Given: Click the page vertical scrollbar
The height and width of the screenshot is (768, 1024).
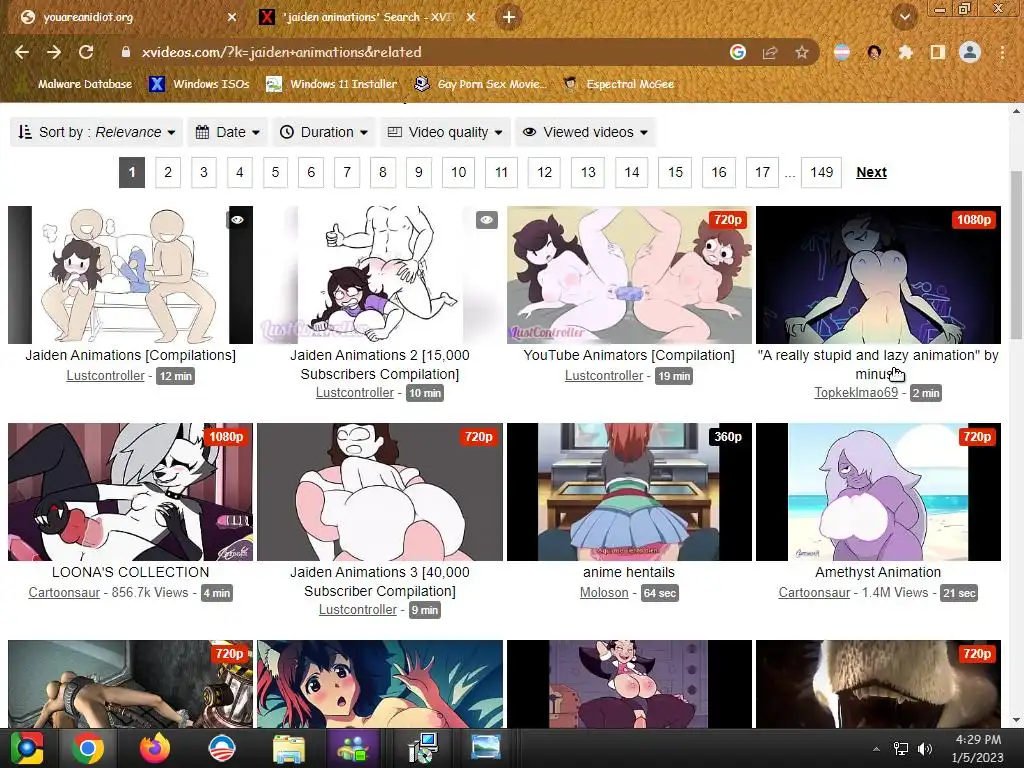Looking at the screenshot, I should [x=1016, y=255].
